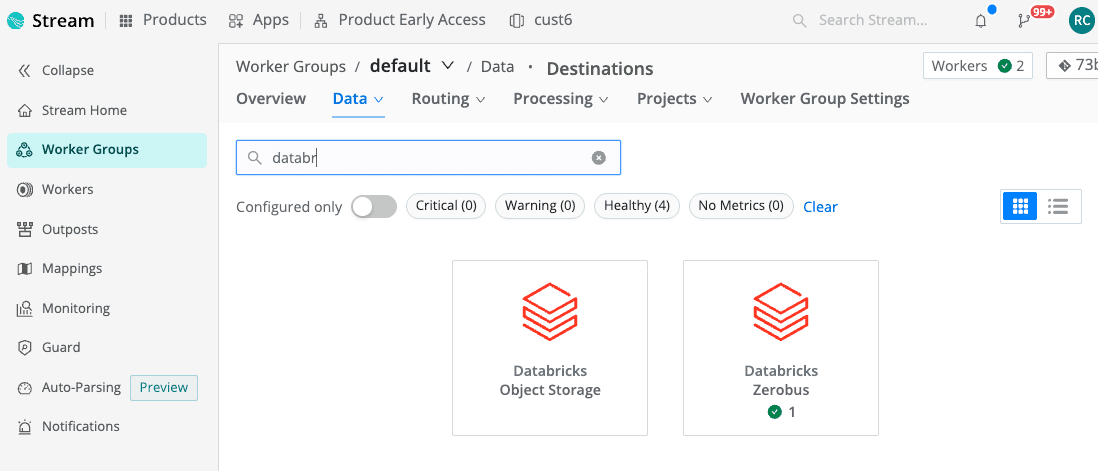Click the 99+ badge
This screenshot has height=471, width=1098.
point(1043,13)
